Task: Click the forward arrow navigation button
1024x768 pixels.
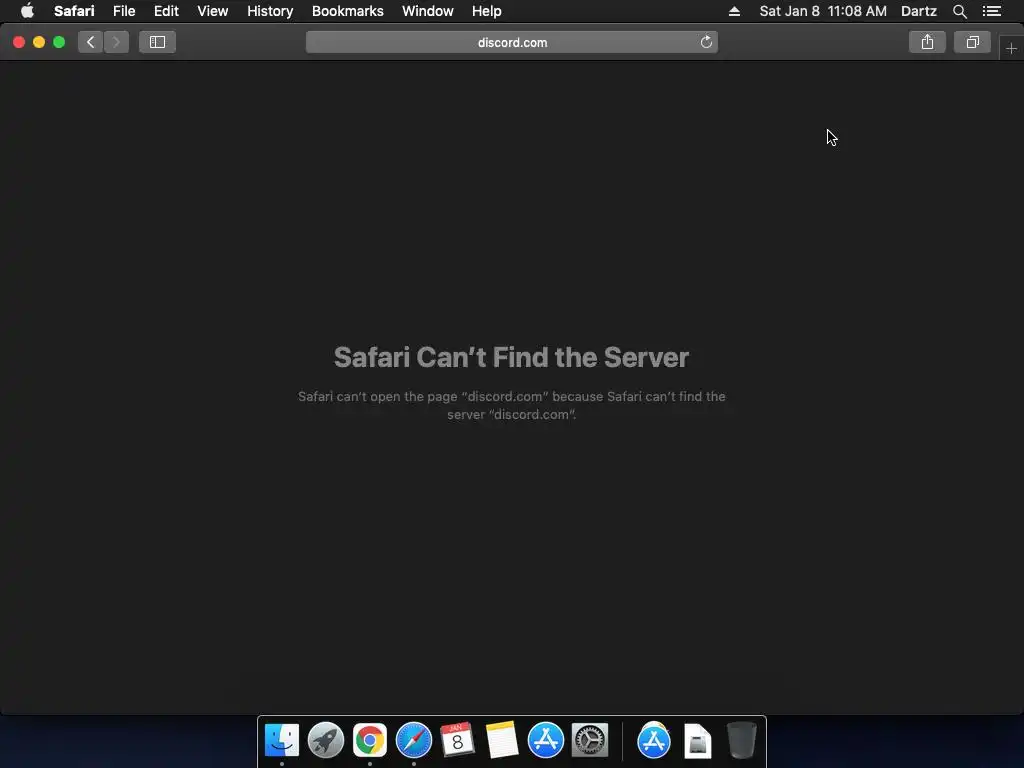Action: 116,42
